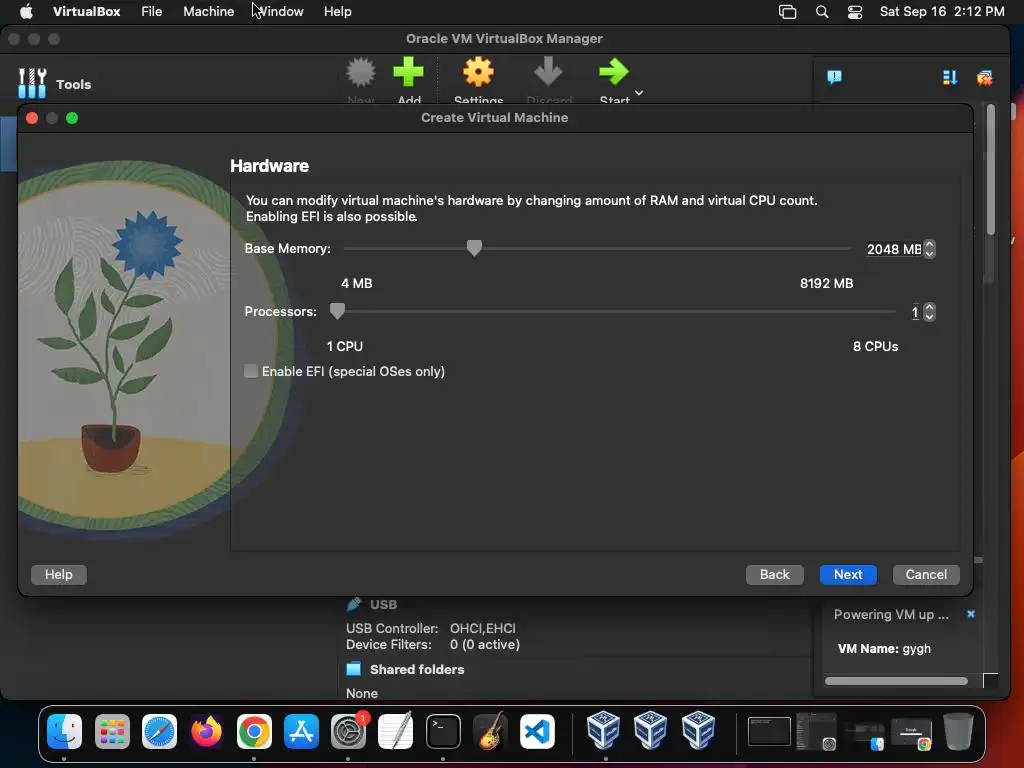1024x768 pixels.
Task: Open Finder from the Dock
Action: [64, 731]
